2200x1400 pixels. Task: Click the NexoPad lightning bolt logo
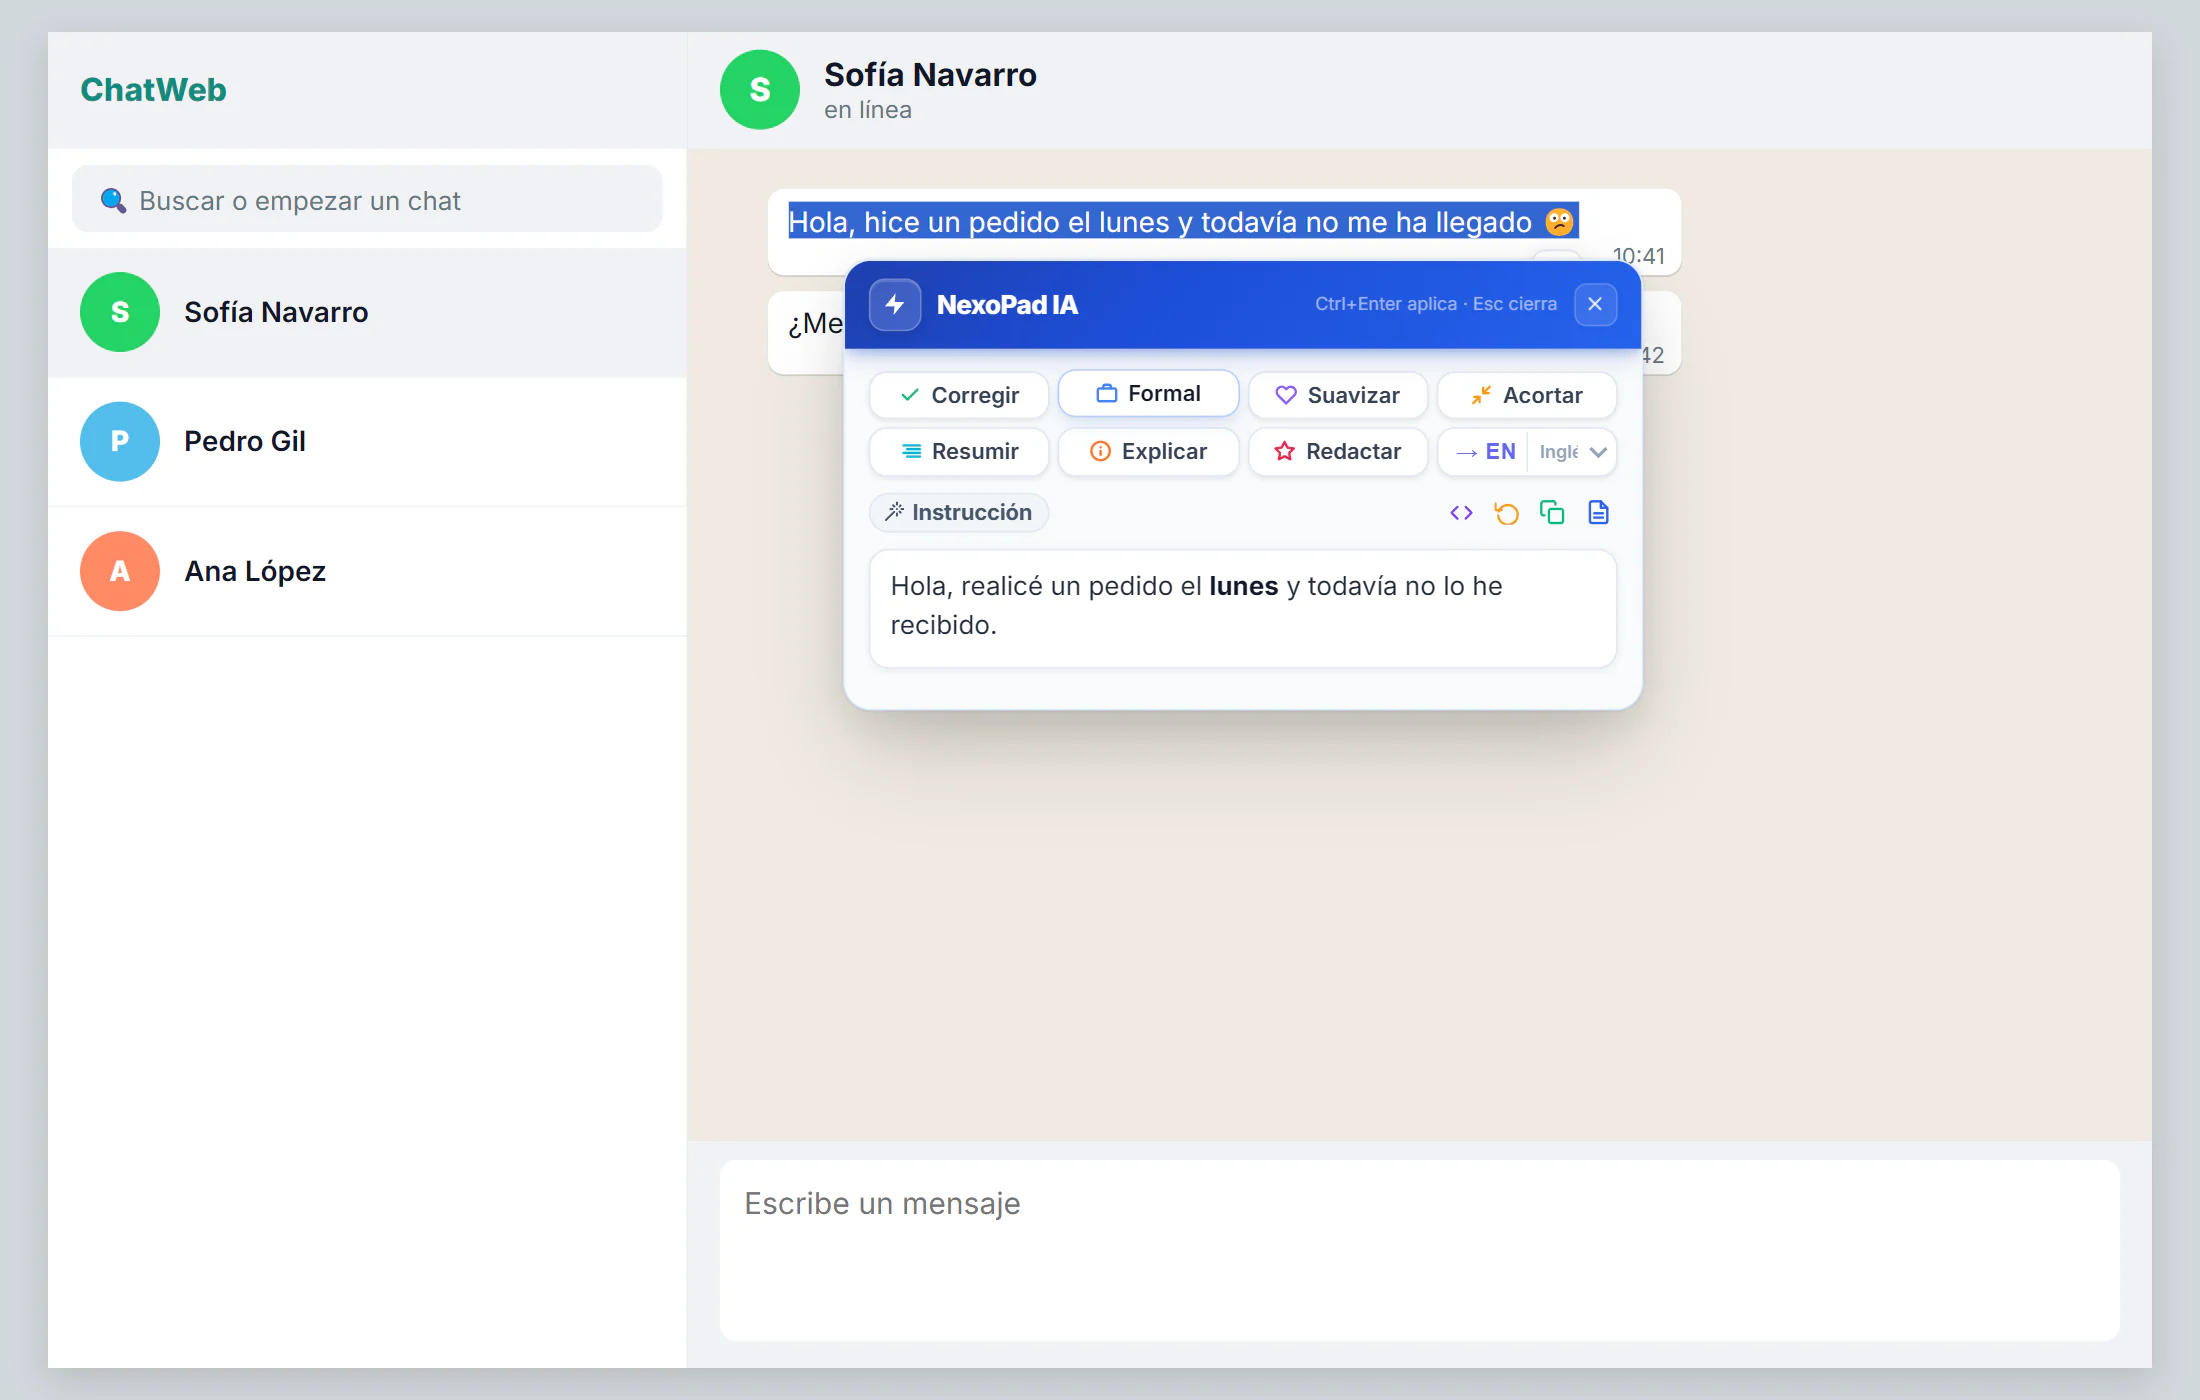(895, 304)
